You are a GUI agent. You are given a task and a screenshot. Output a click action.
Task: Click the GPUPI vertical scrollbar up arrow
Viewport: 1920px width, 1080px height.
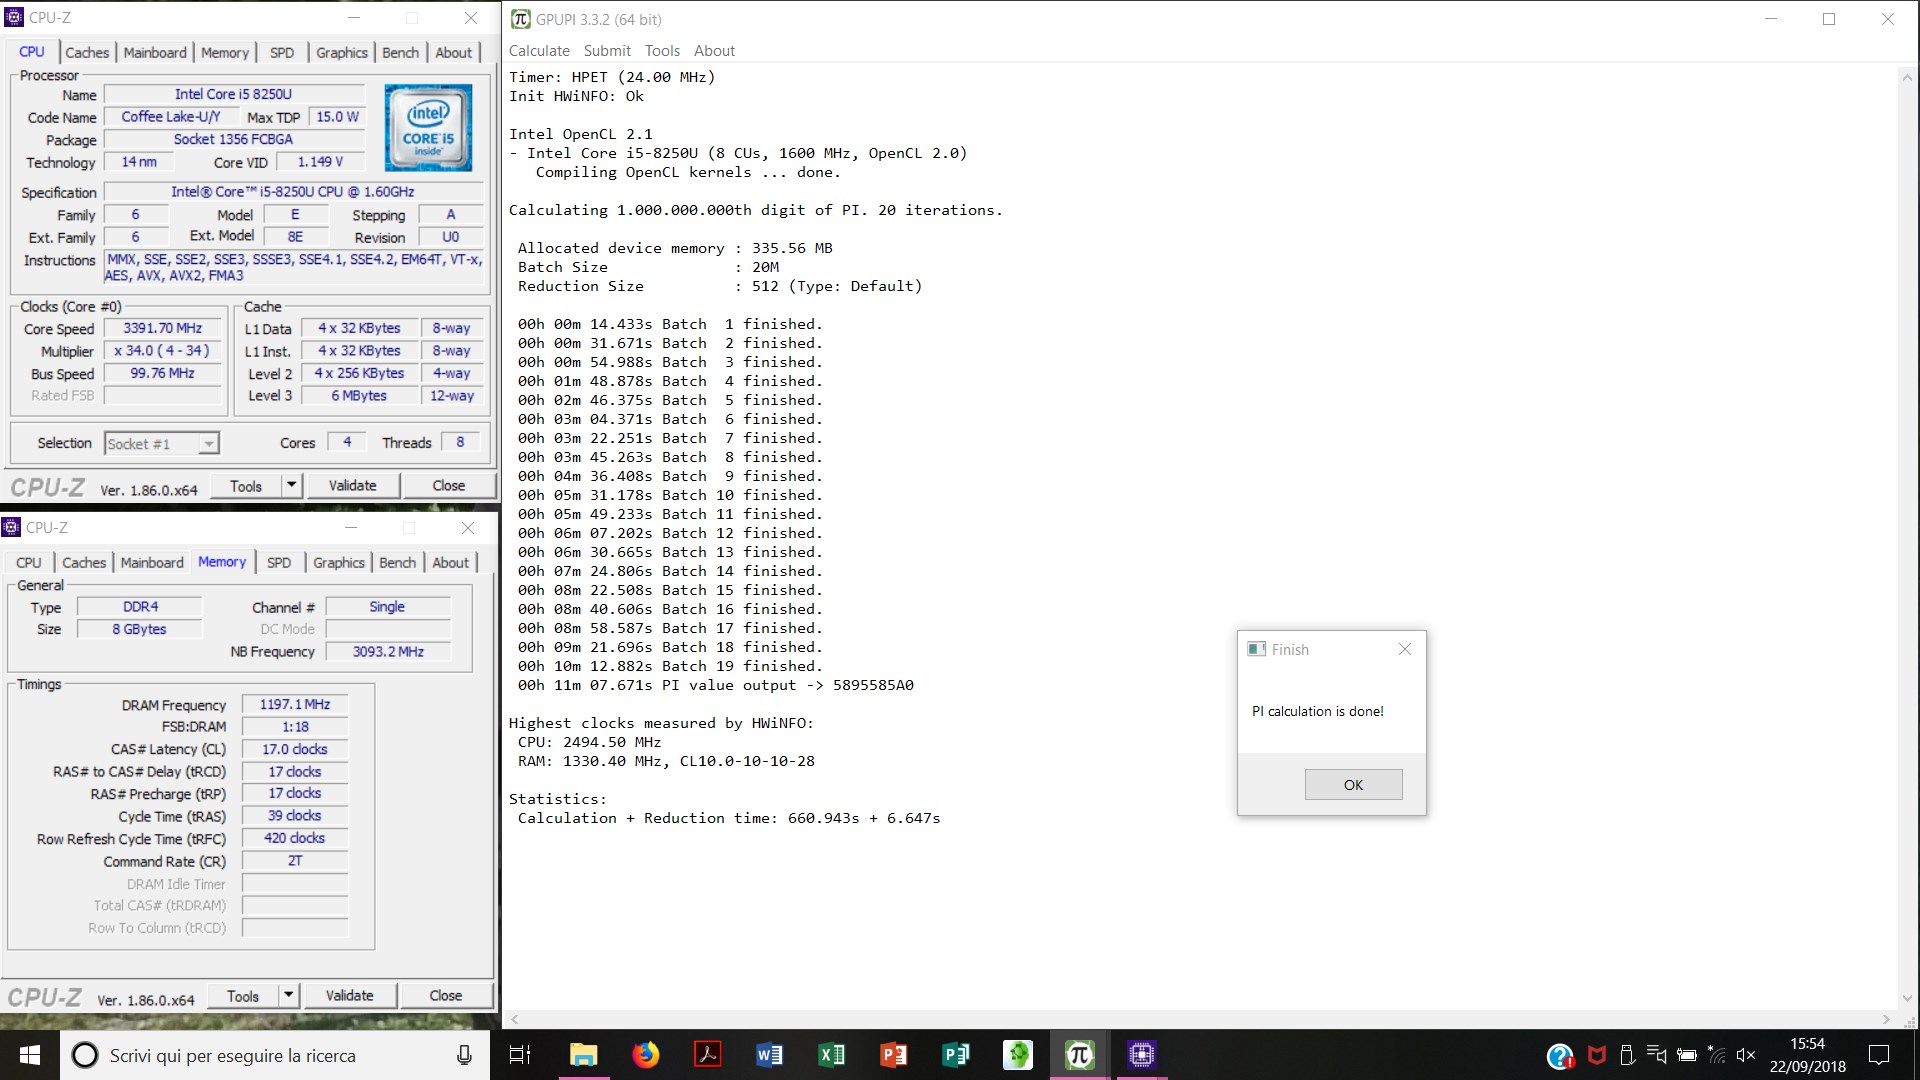coord(1907,77)
